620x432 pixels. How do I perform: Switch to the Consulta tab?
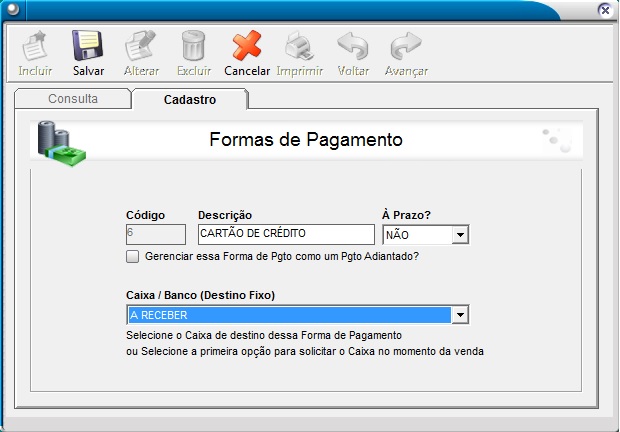click(73, 99)
